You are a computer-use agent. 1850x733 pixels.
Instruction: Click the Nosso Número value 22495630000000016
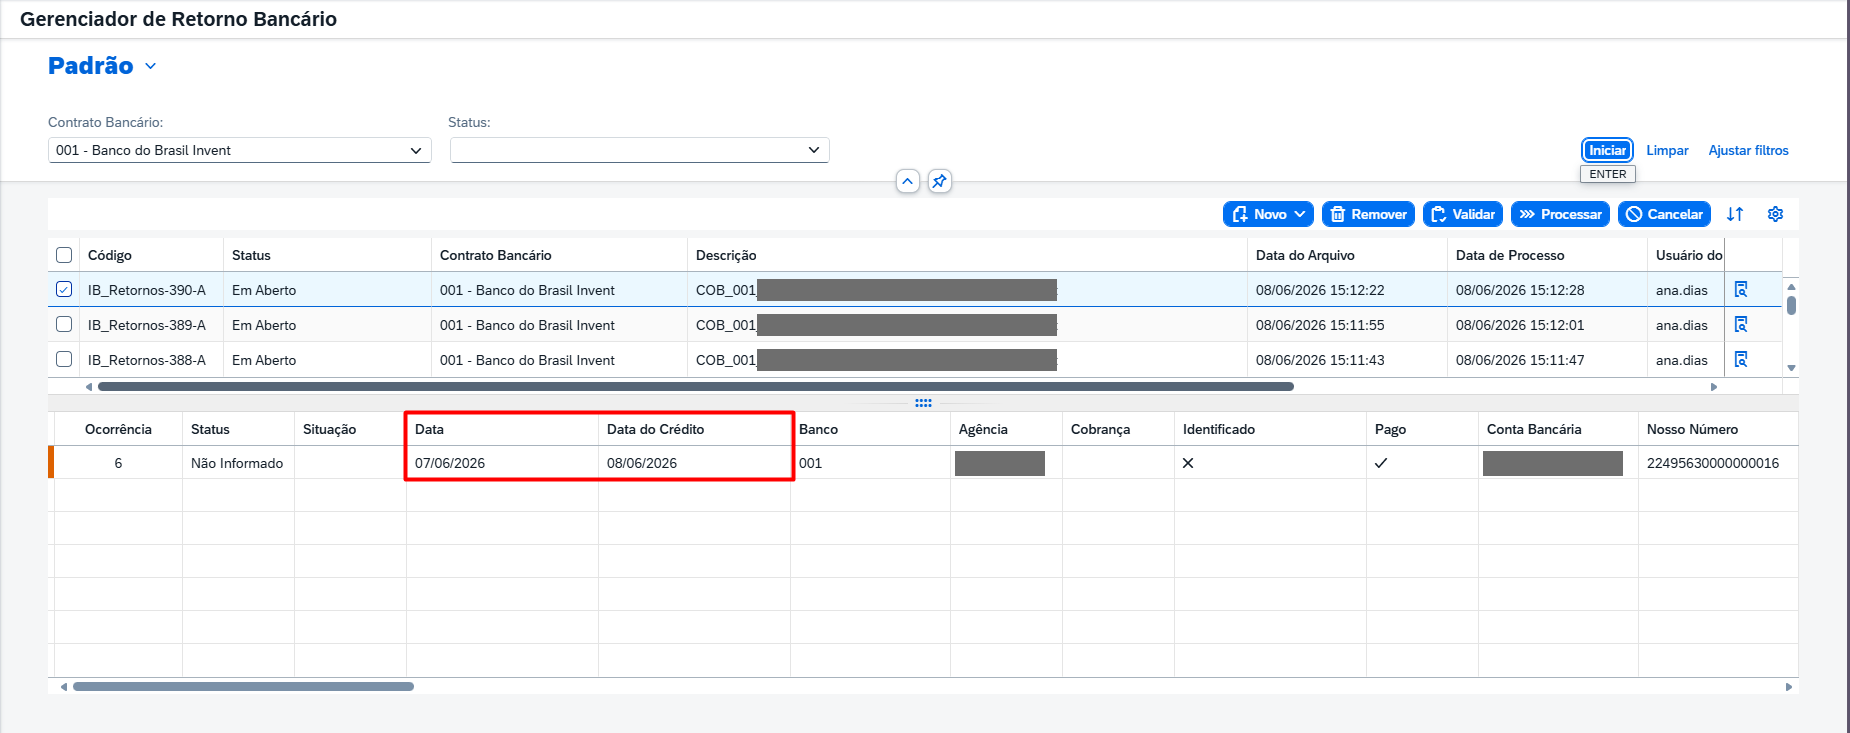point(1713,463)
